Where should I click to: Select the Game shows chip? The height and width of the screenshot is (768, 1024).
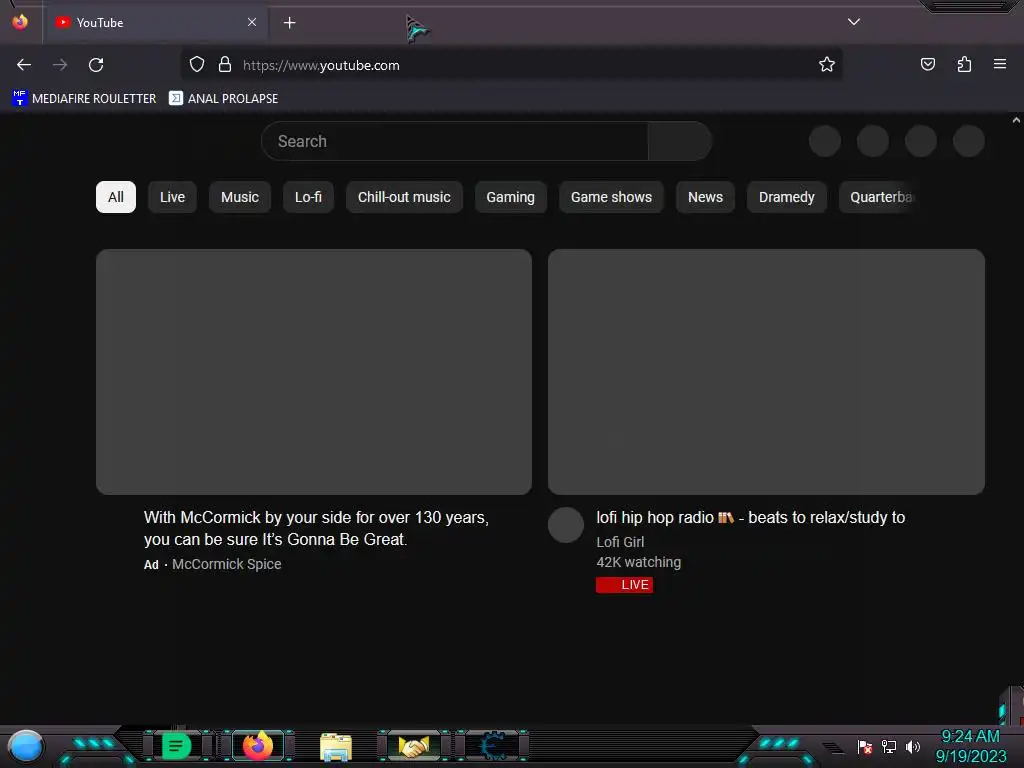coord(611,197)
